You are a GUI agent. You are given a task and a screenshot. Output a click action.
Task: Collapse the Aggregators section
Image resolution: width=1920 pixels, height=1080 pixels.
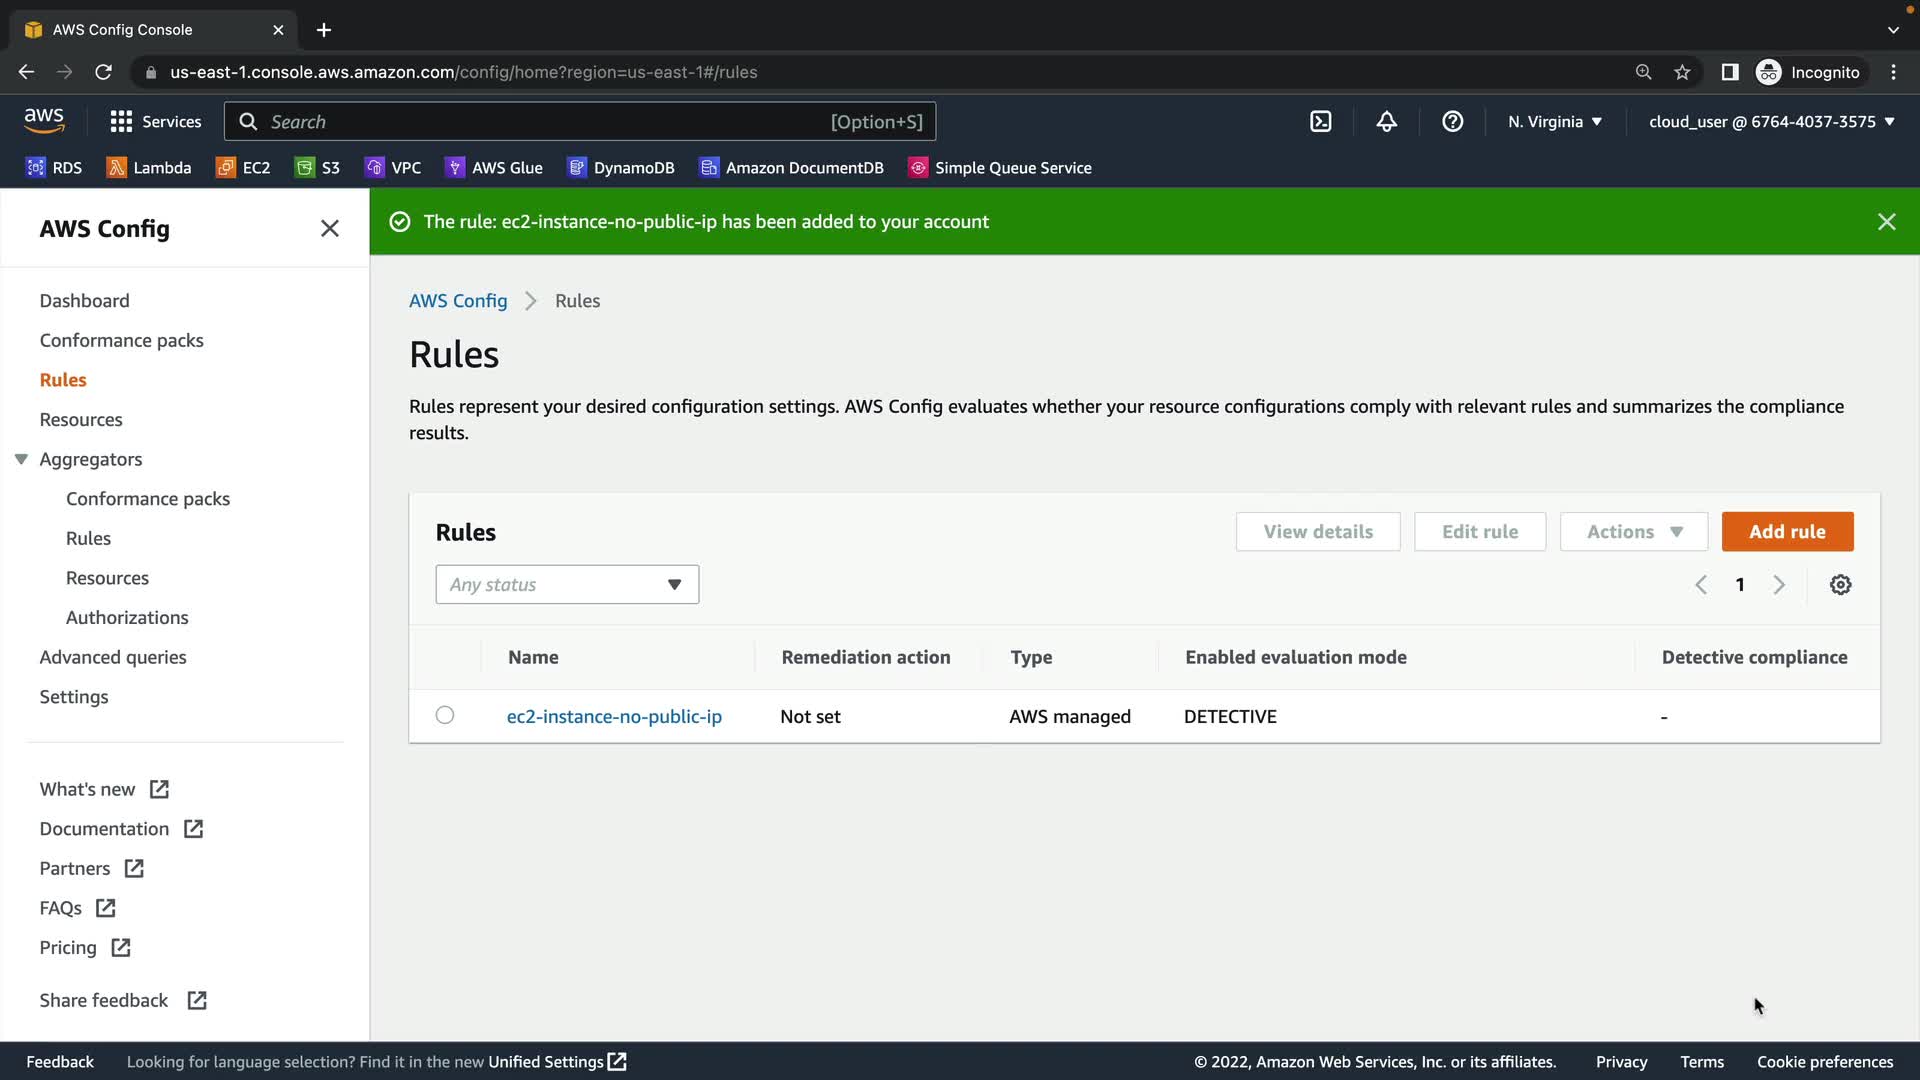click(x=21, y=459)
